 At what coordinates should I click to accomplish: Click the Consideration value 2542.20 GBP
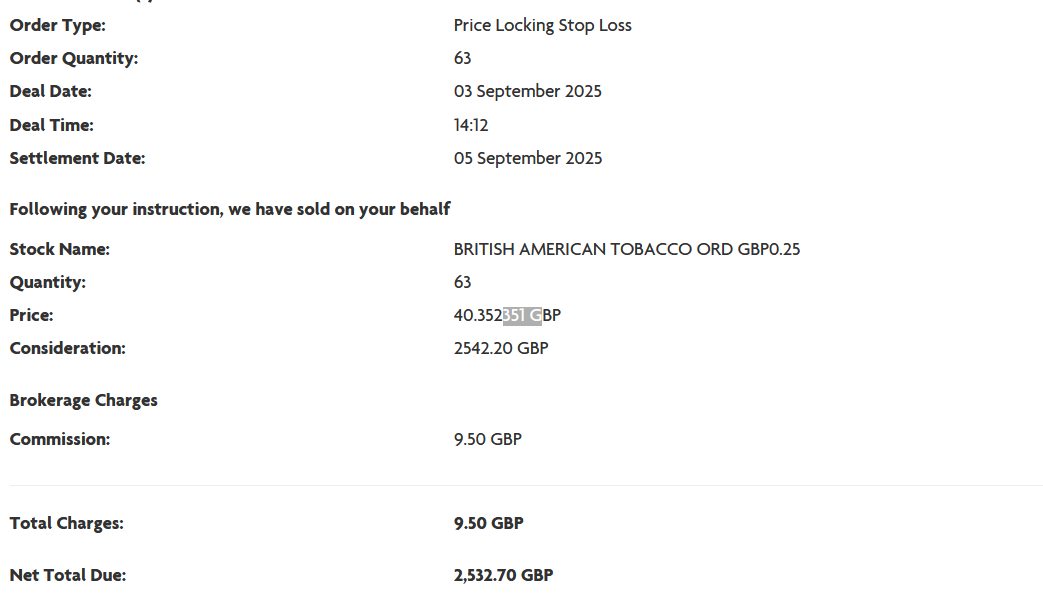(x=500, y=348)
